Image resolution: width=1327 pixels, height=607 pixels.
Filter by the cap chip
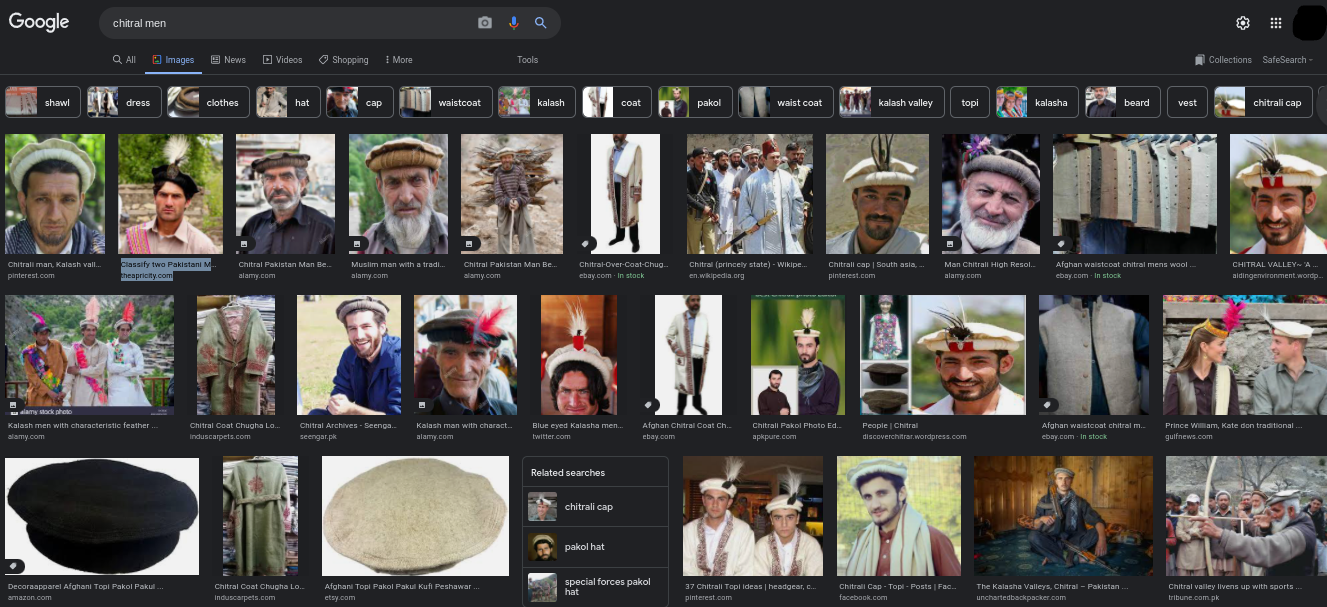tap(359, 102)
